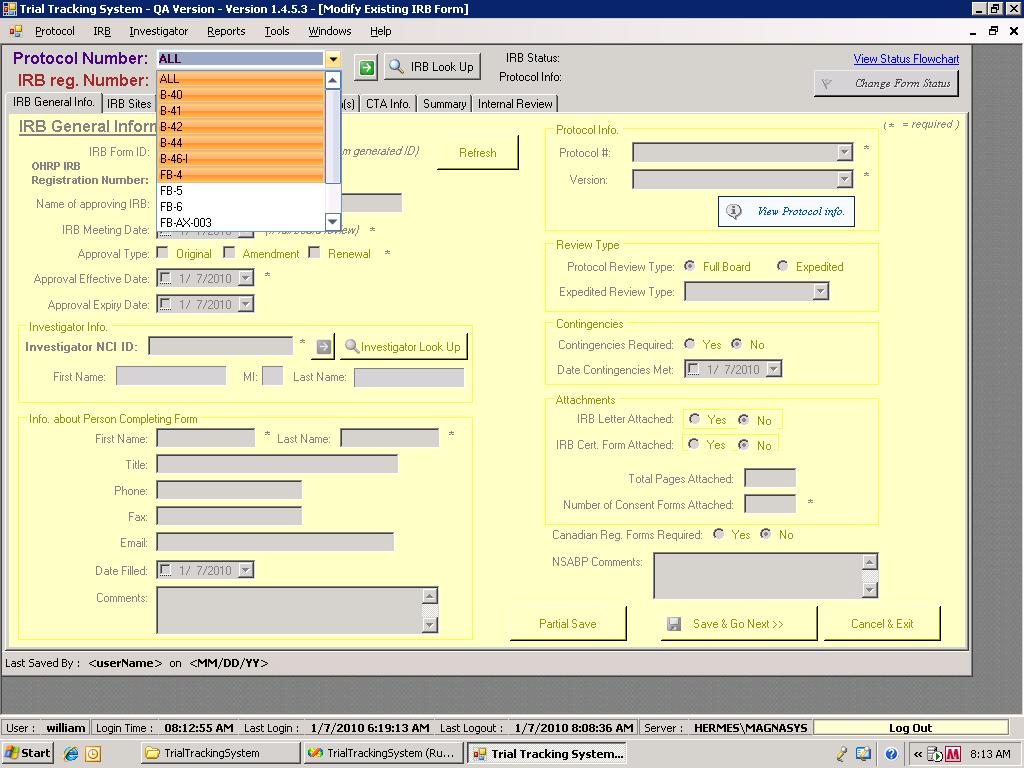Switch to the CTA Info. tab
Image resolution: width=1024 pixels, height=768 pixels.
tap(388, 104)
